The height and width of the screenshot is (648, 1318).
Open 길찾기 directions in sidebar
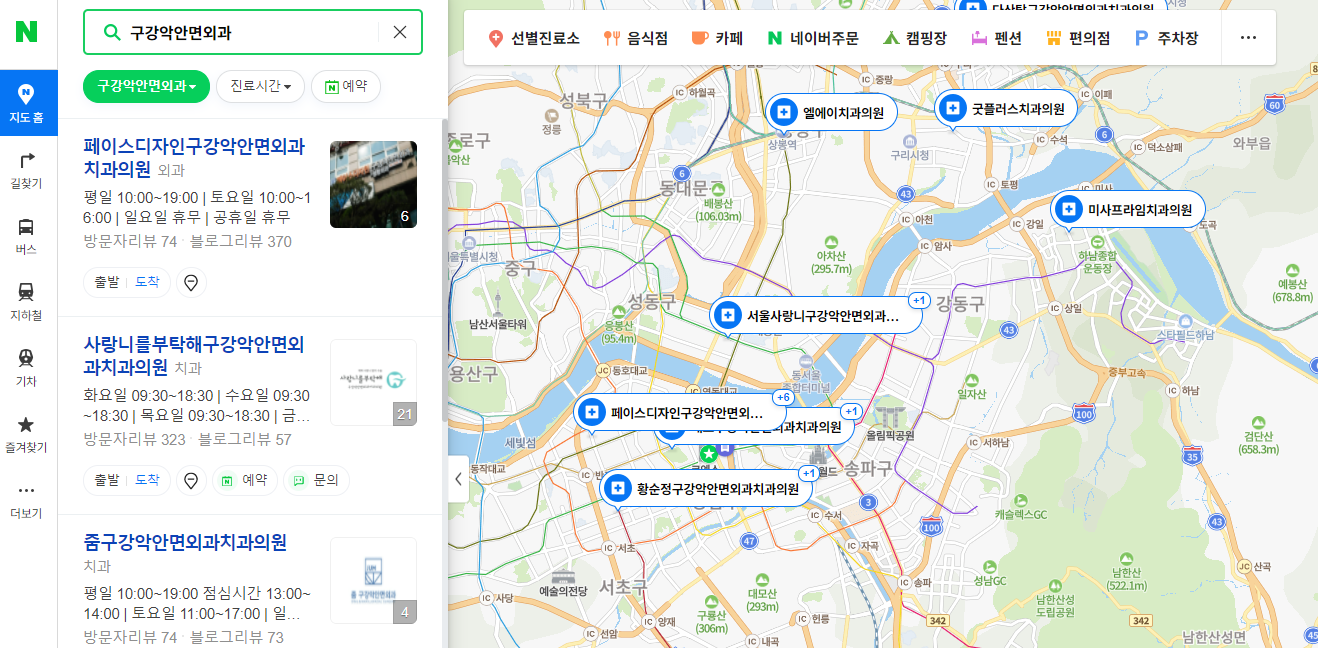click(26, 168)
